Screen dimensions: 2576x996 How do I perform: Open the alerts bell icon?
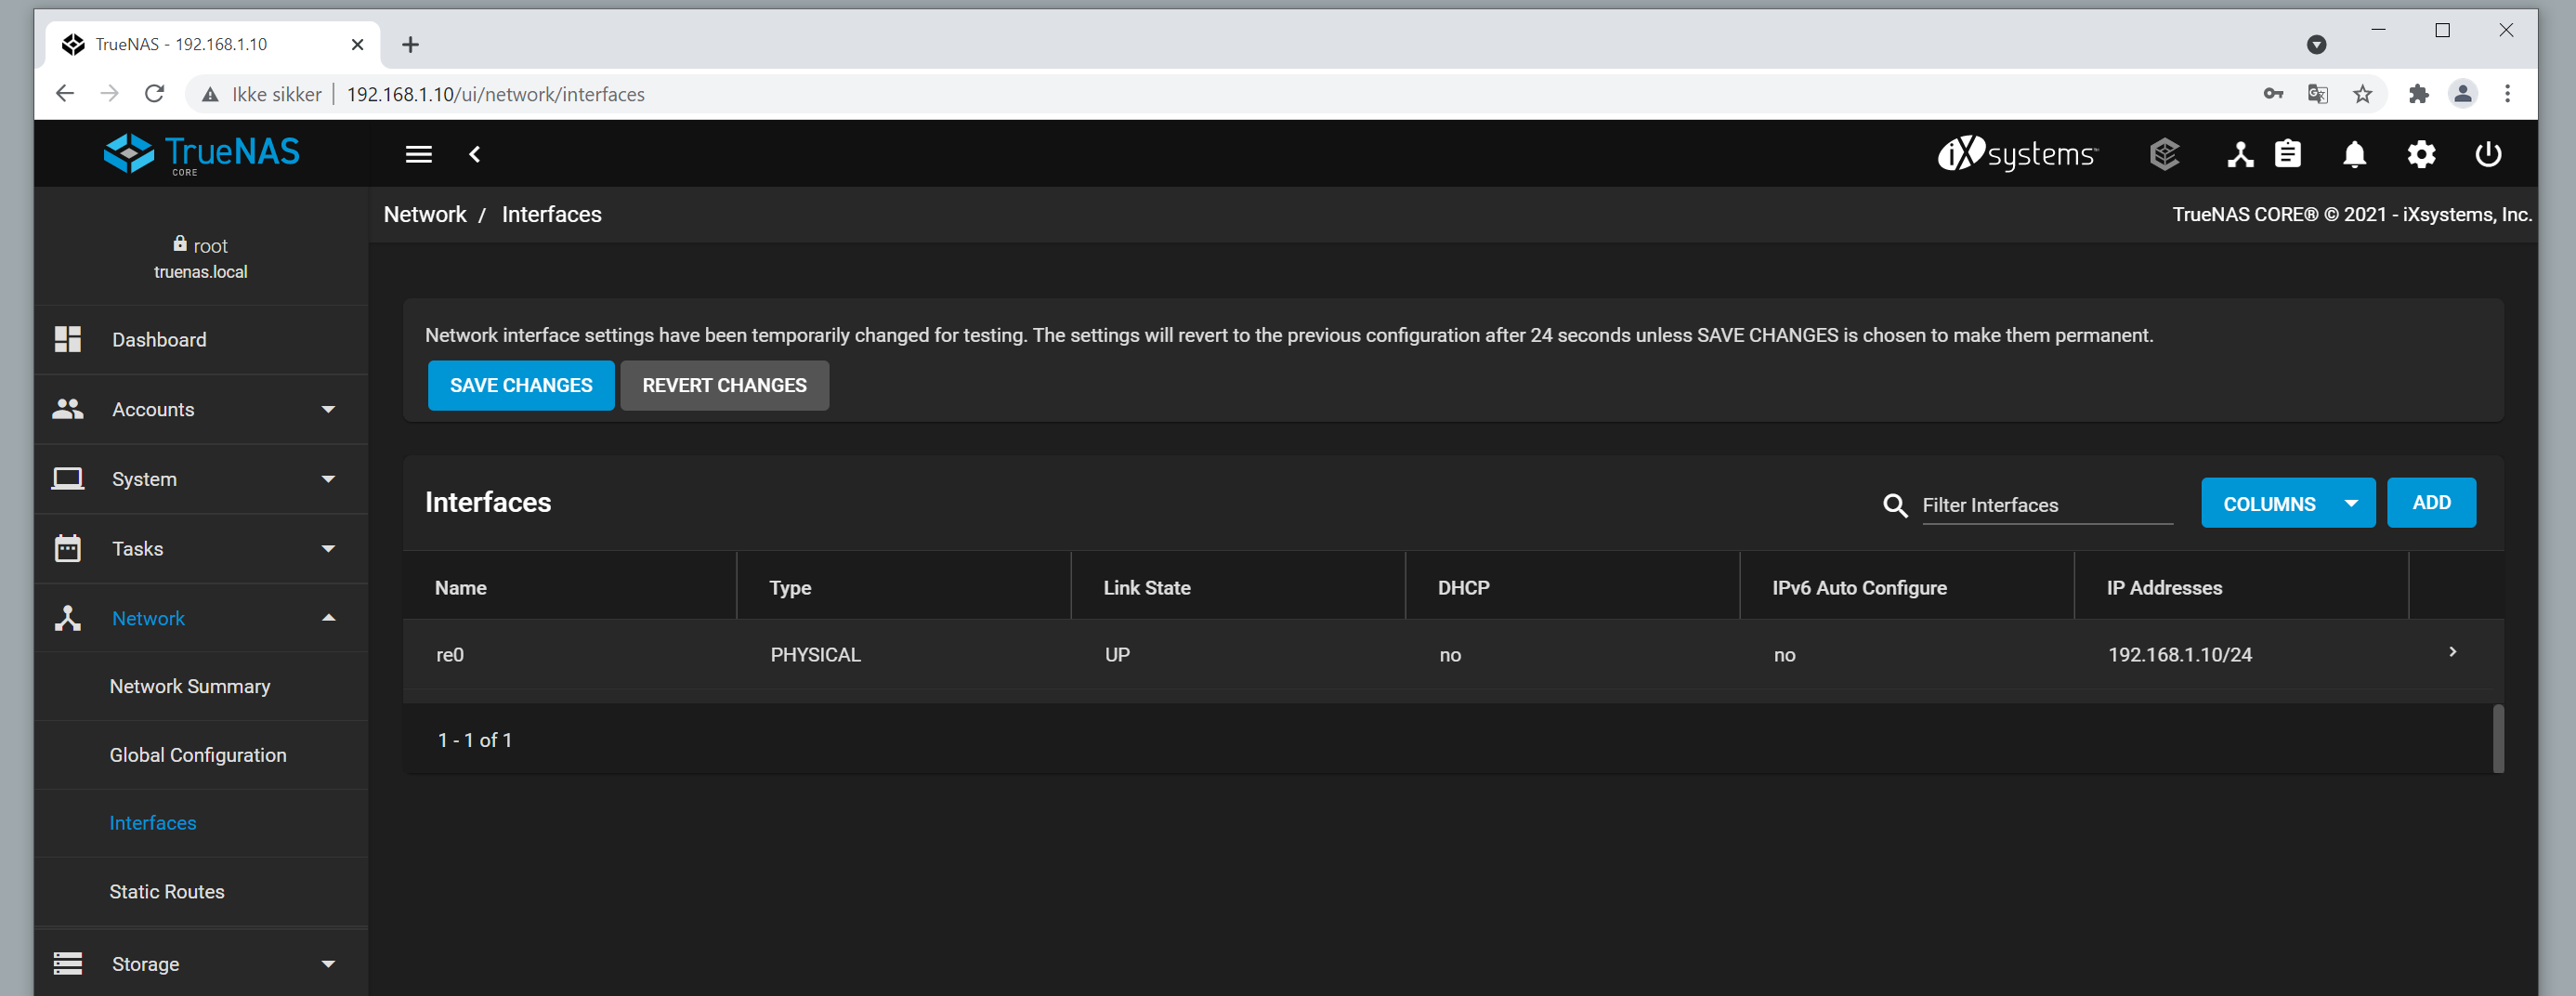pyautogui.click(x=2354, y=154)
